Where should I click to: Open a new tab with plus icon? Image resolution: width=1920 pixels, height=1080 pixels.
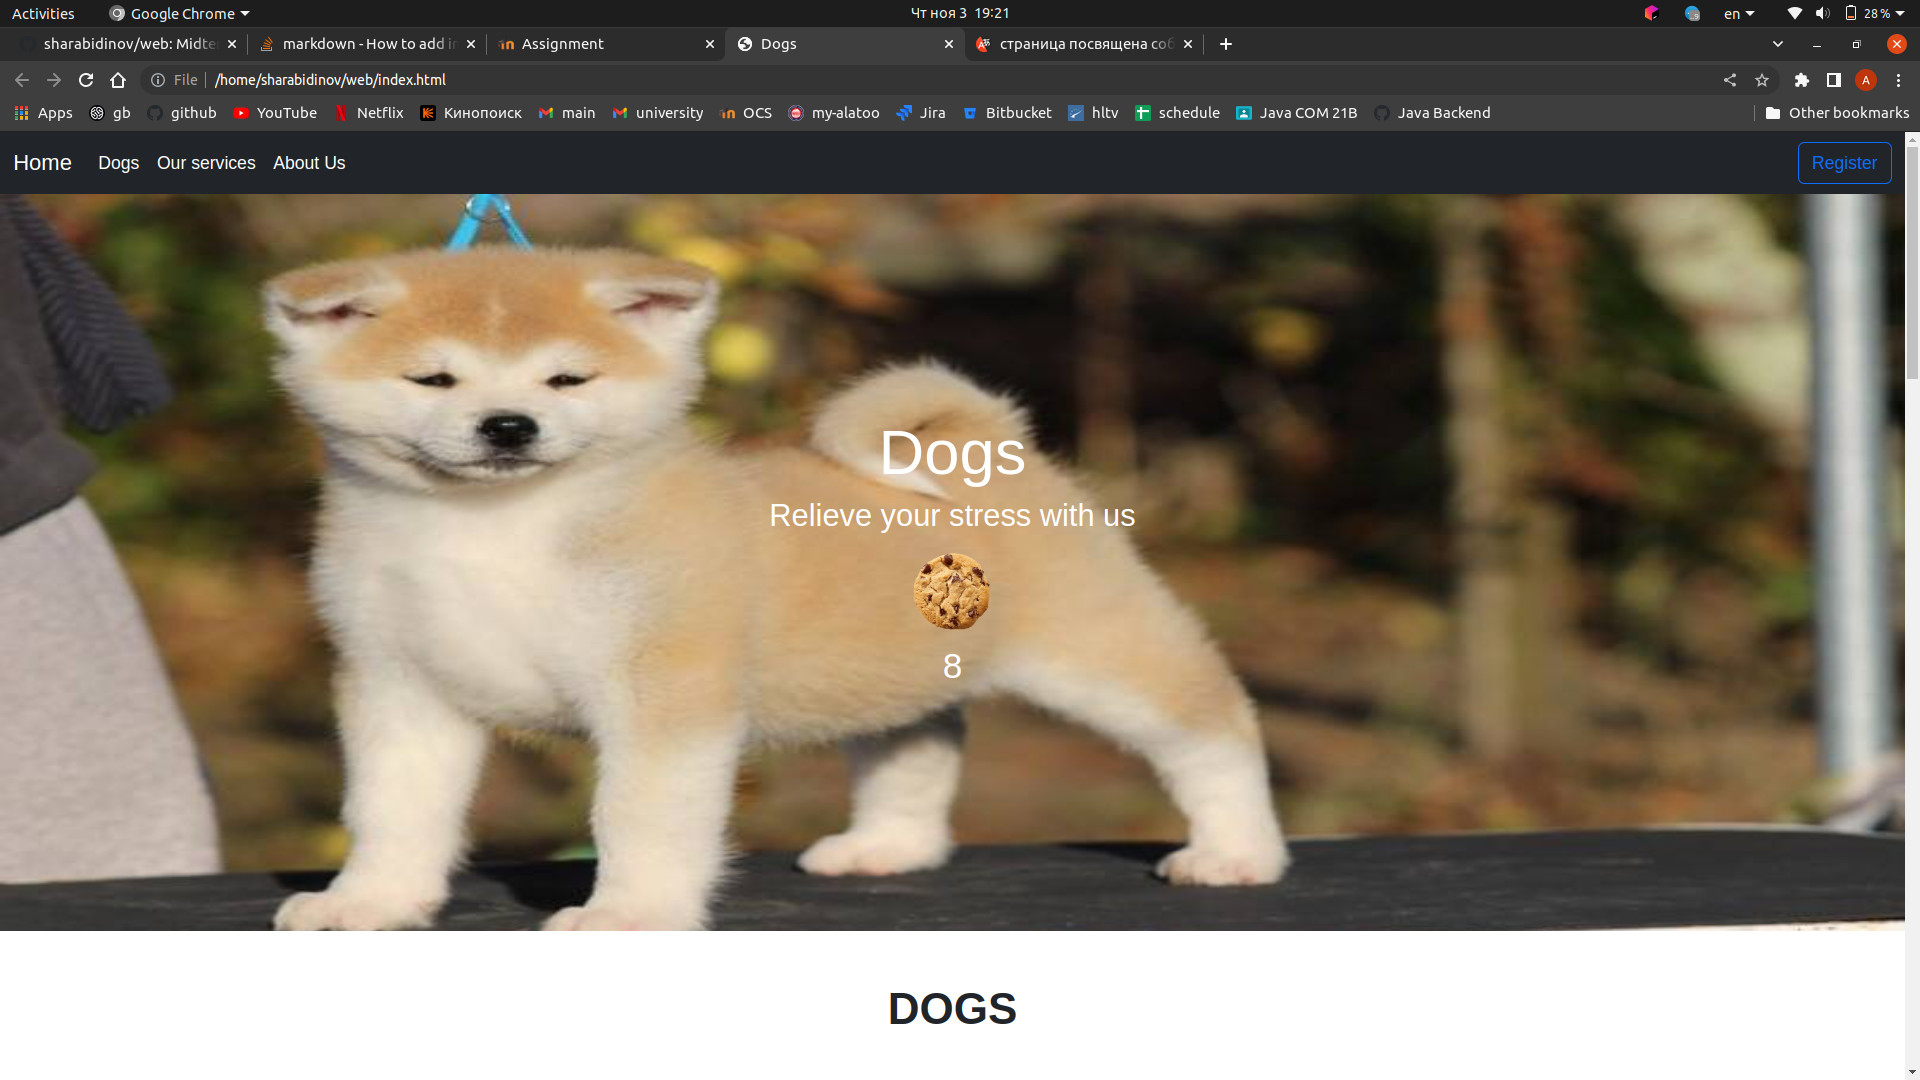pyautogui.click(x=1226, y=44)
